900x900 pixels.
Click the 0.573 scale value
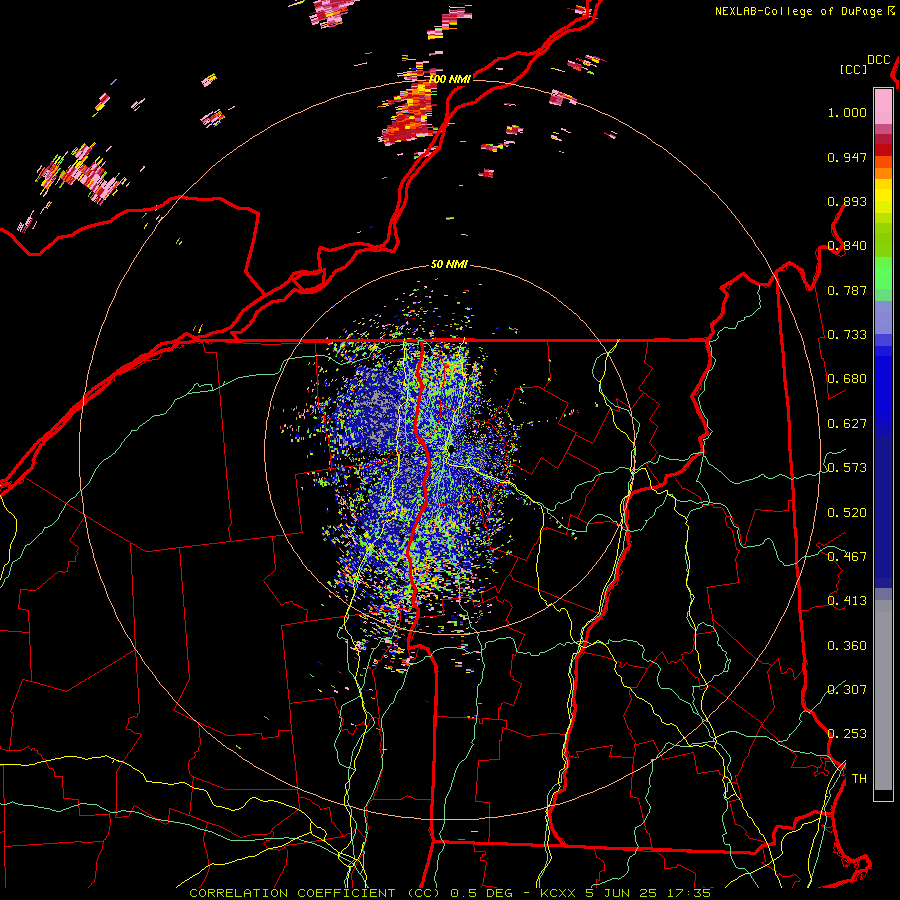click(847, 468)
